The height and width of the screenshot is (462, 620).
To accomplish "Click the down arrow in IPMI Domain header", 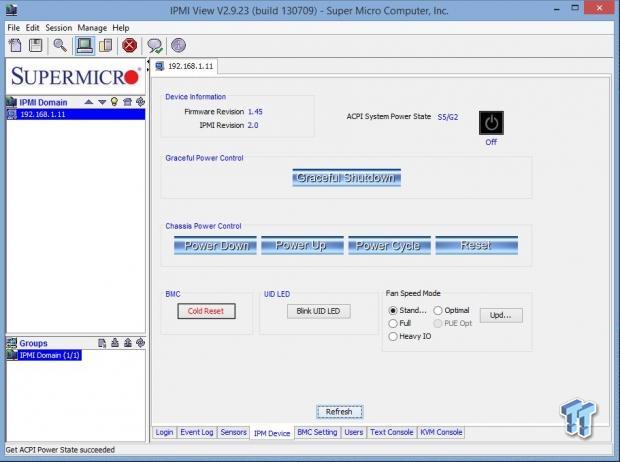I will coord(102,102).
